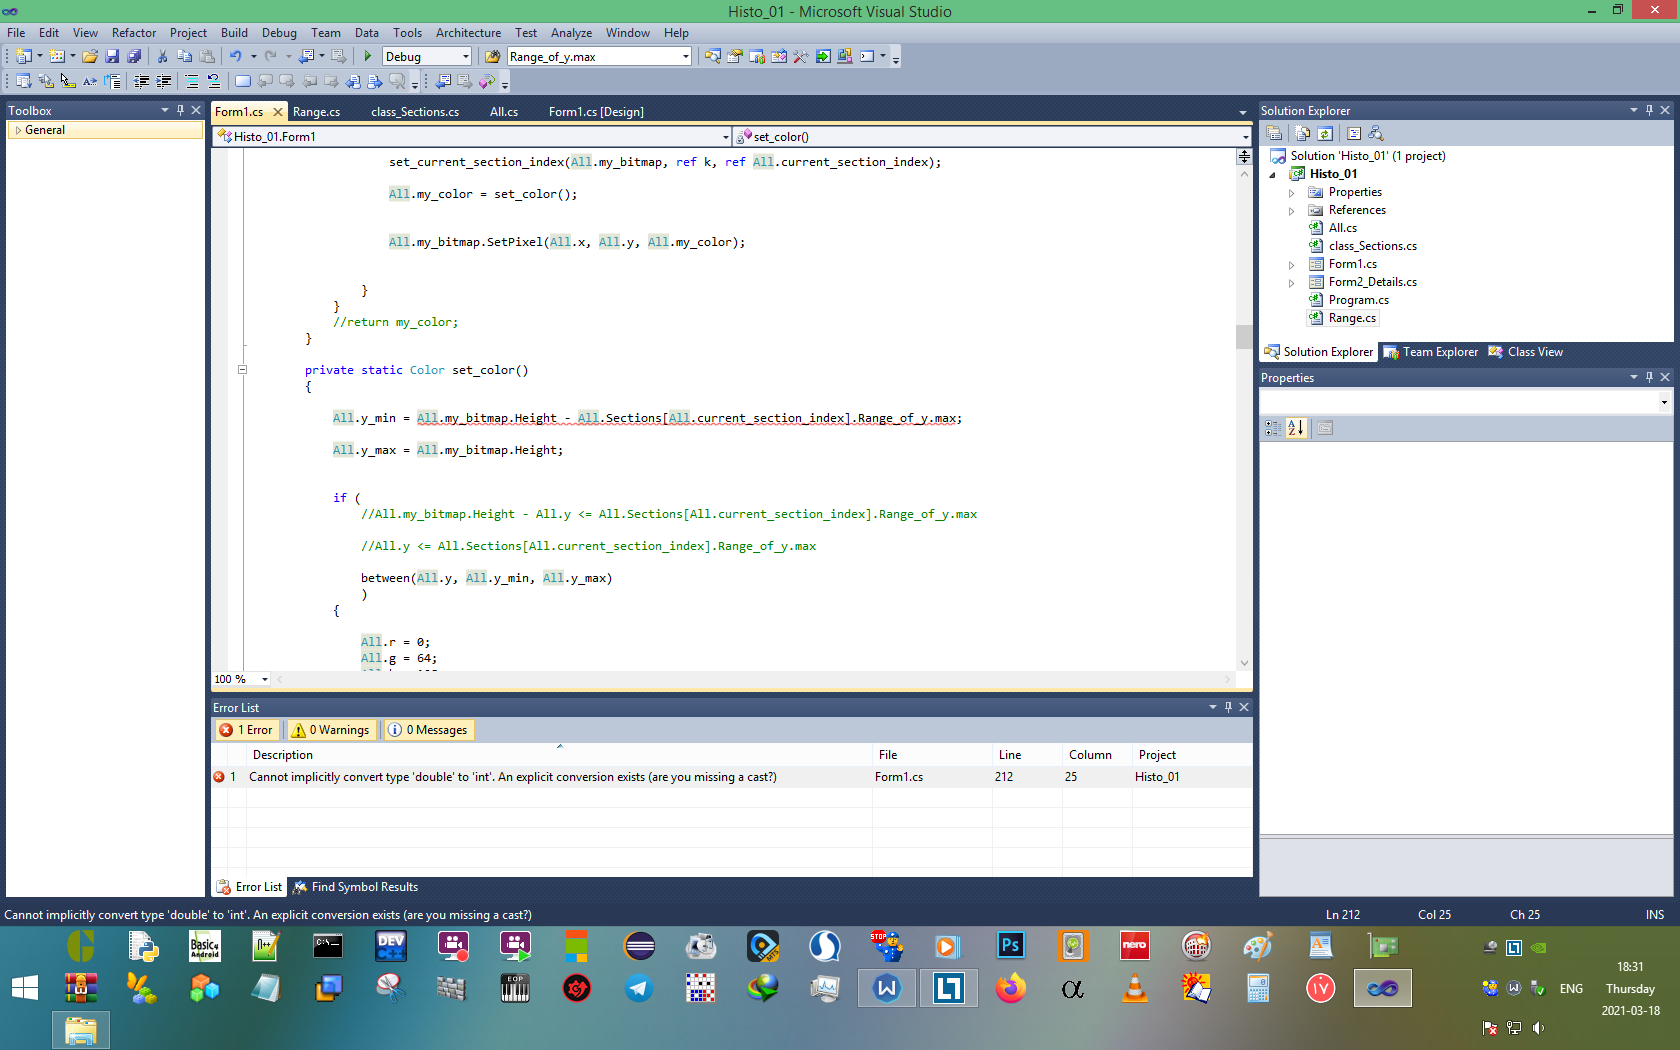
Task: Expand the Form2_Details.cs tree node
Action: [1291, 283]
